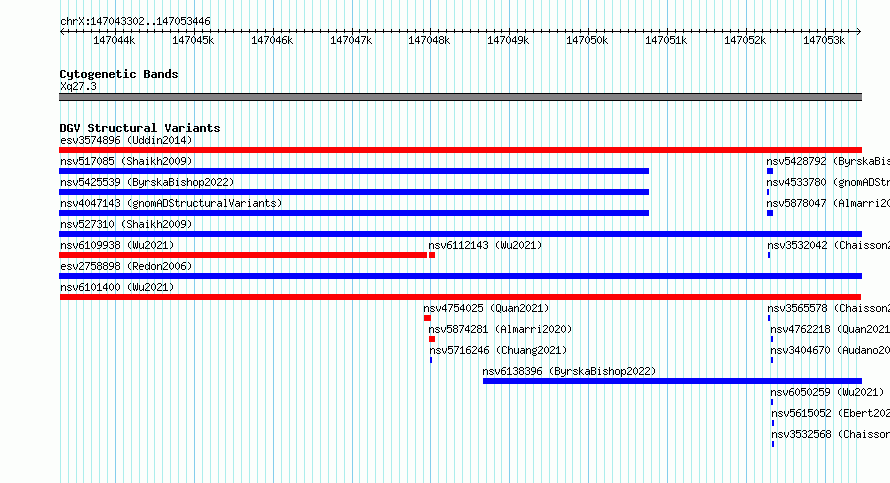
Task: Open nsv4762218 (Quan2021) variant label
Action: 830,329
